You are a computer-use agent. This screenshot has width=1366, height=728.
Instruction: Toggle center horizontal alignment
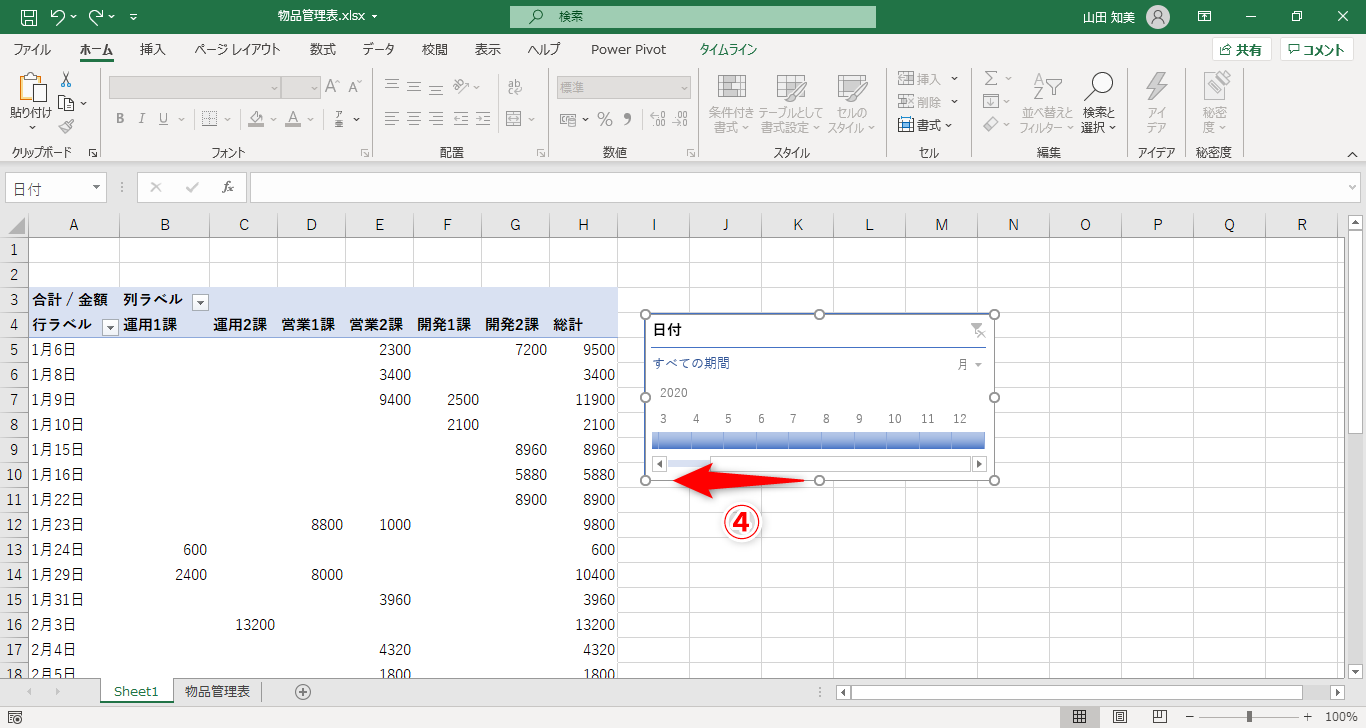click(413, 119)
